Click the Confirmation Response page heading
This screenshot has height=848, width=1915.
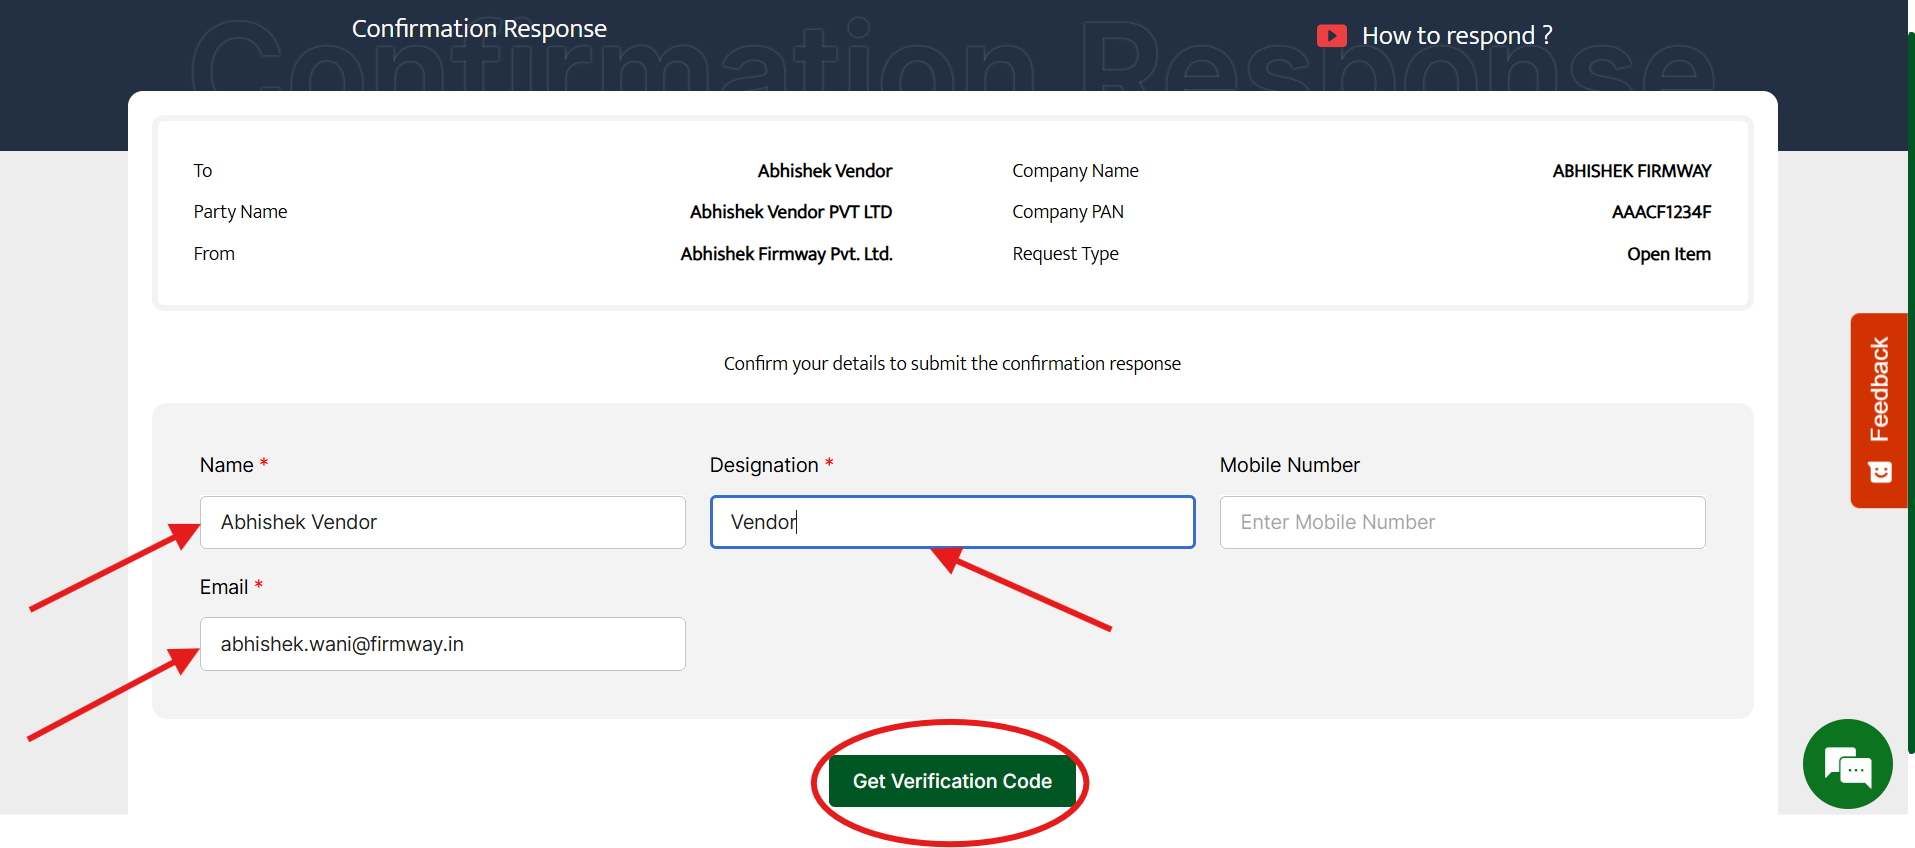pos(479,29)
